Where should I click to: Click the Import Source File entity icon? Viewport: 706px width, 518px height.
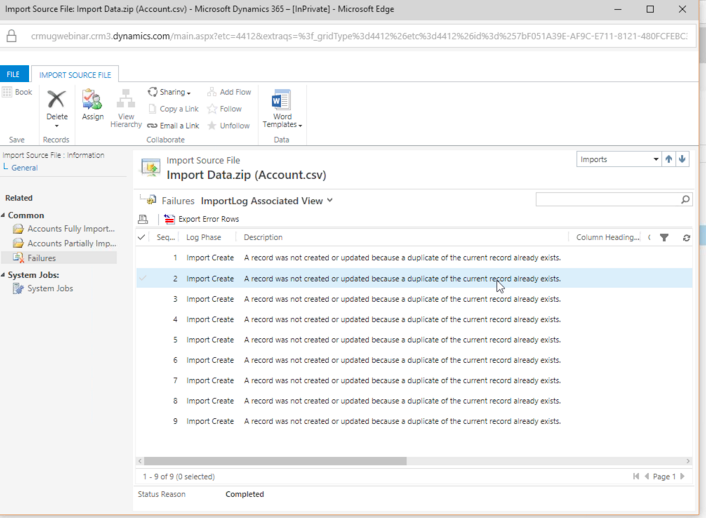(x=150, y=167)
